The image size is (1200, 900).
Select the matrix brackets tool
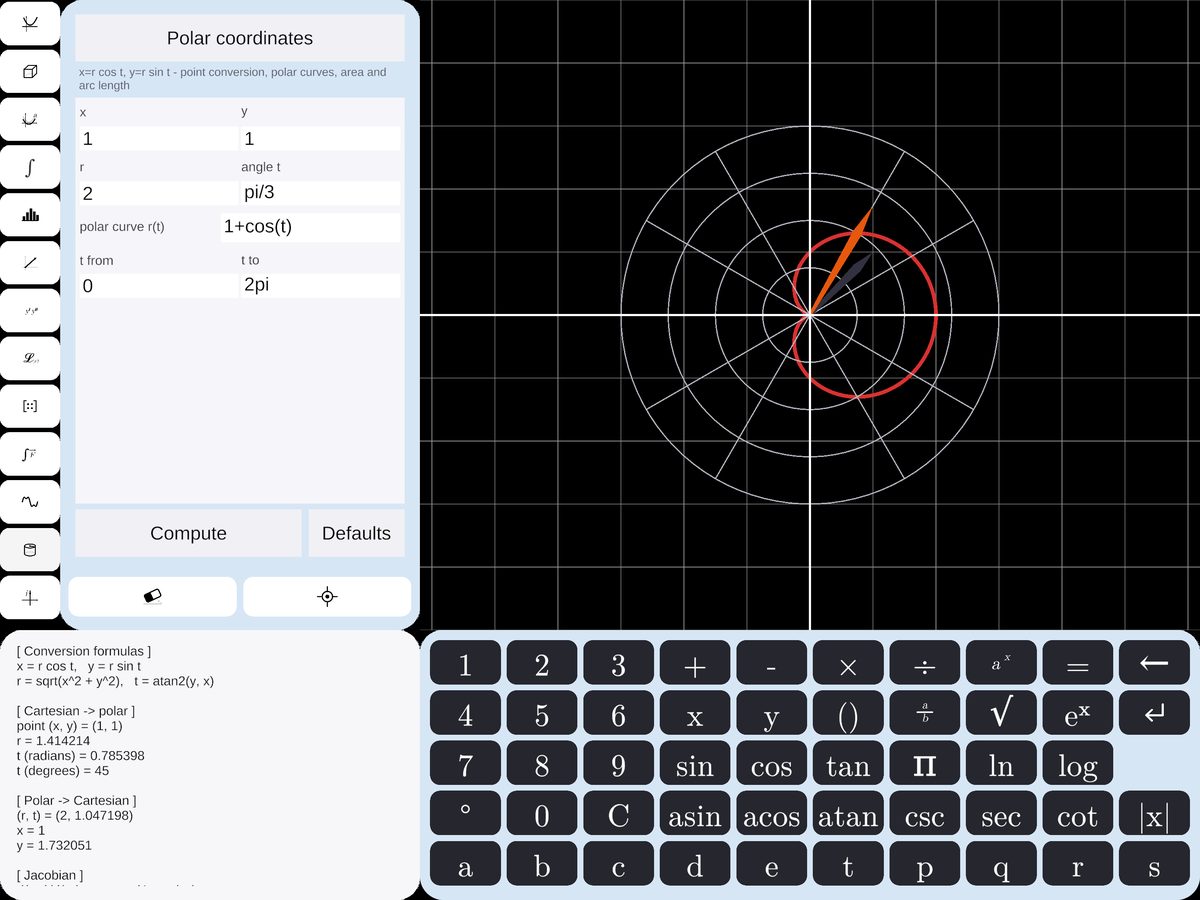[30, 407]
